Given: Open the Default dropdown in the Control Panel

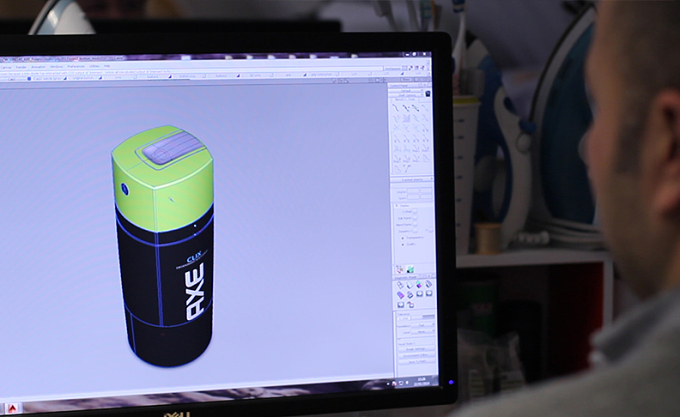Looking at the screenshot, I should click(x=405, y=91).
